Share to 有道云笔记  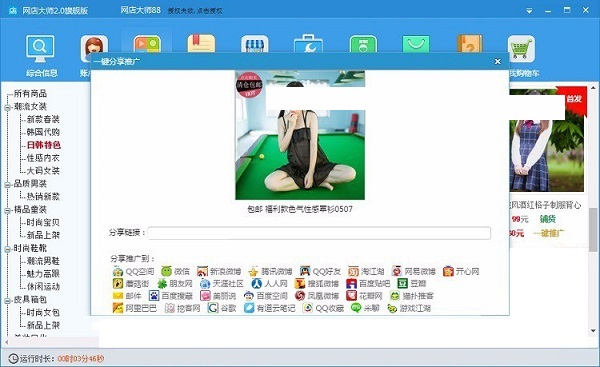click(x=269, y=308)
